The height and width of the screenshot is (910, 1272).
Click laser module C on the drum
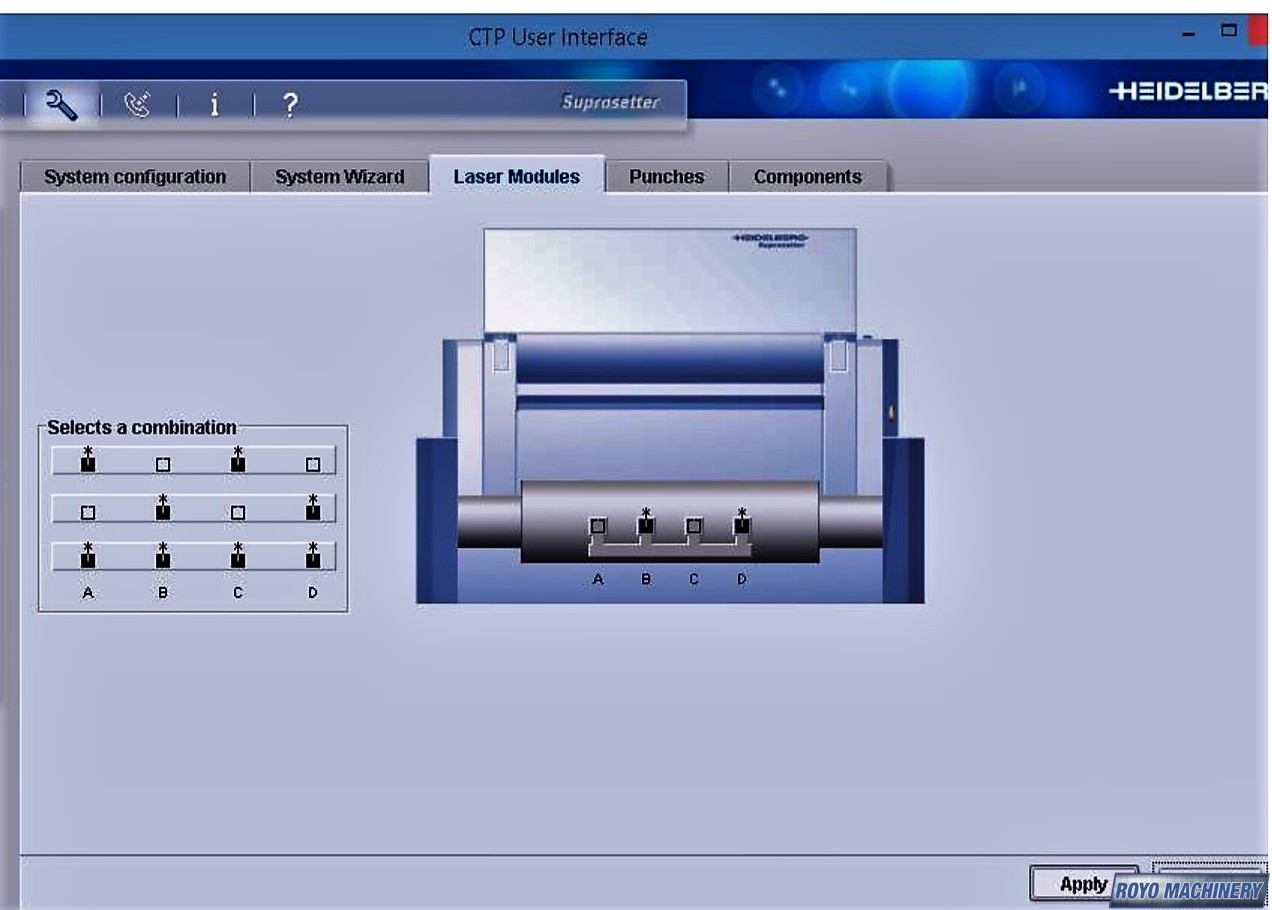coord(693,526)
